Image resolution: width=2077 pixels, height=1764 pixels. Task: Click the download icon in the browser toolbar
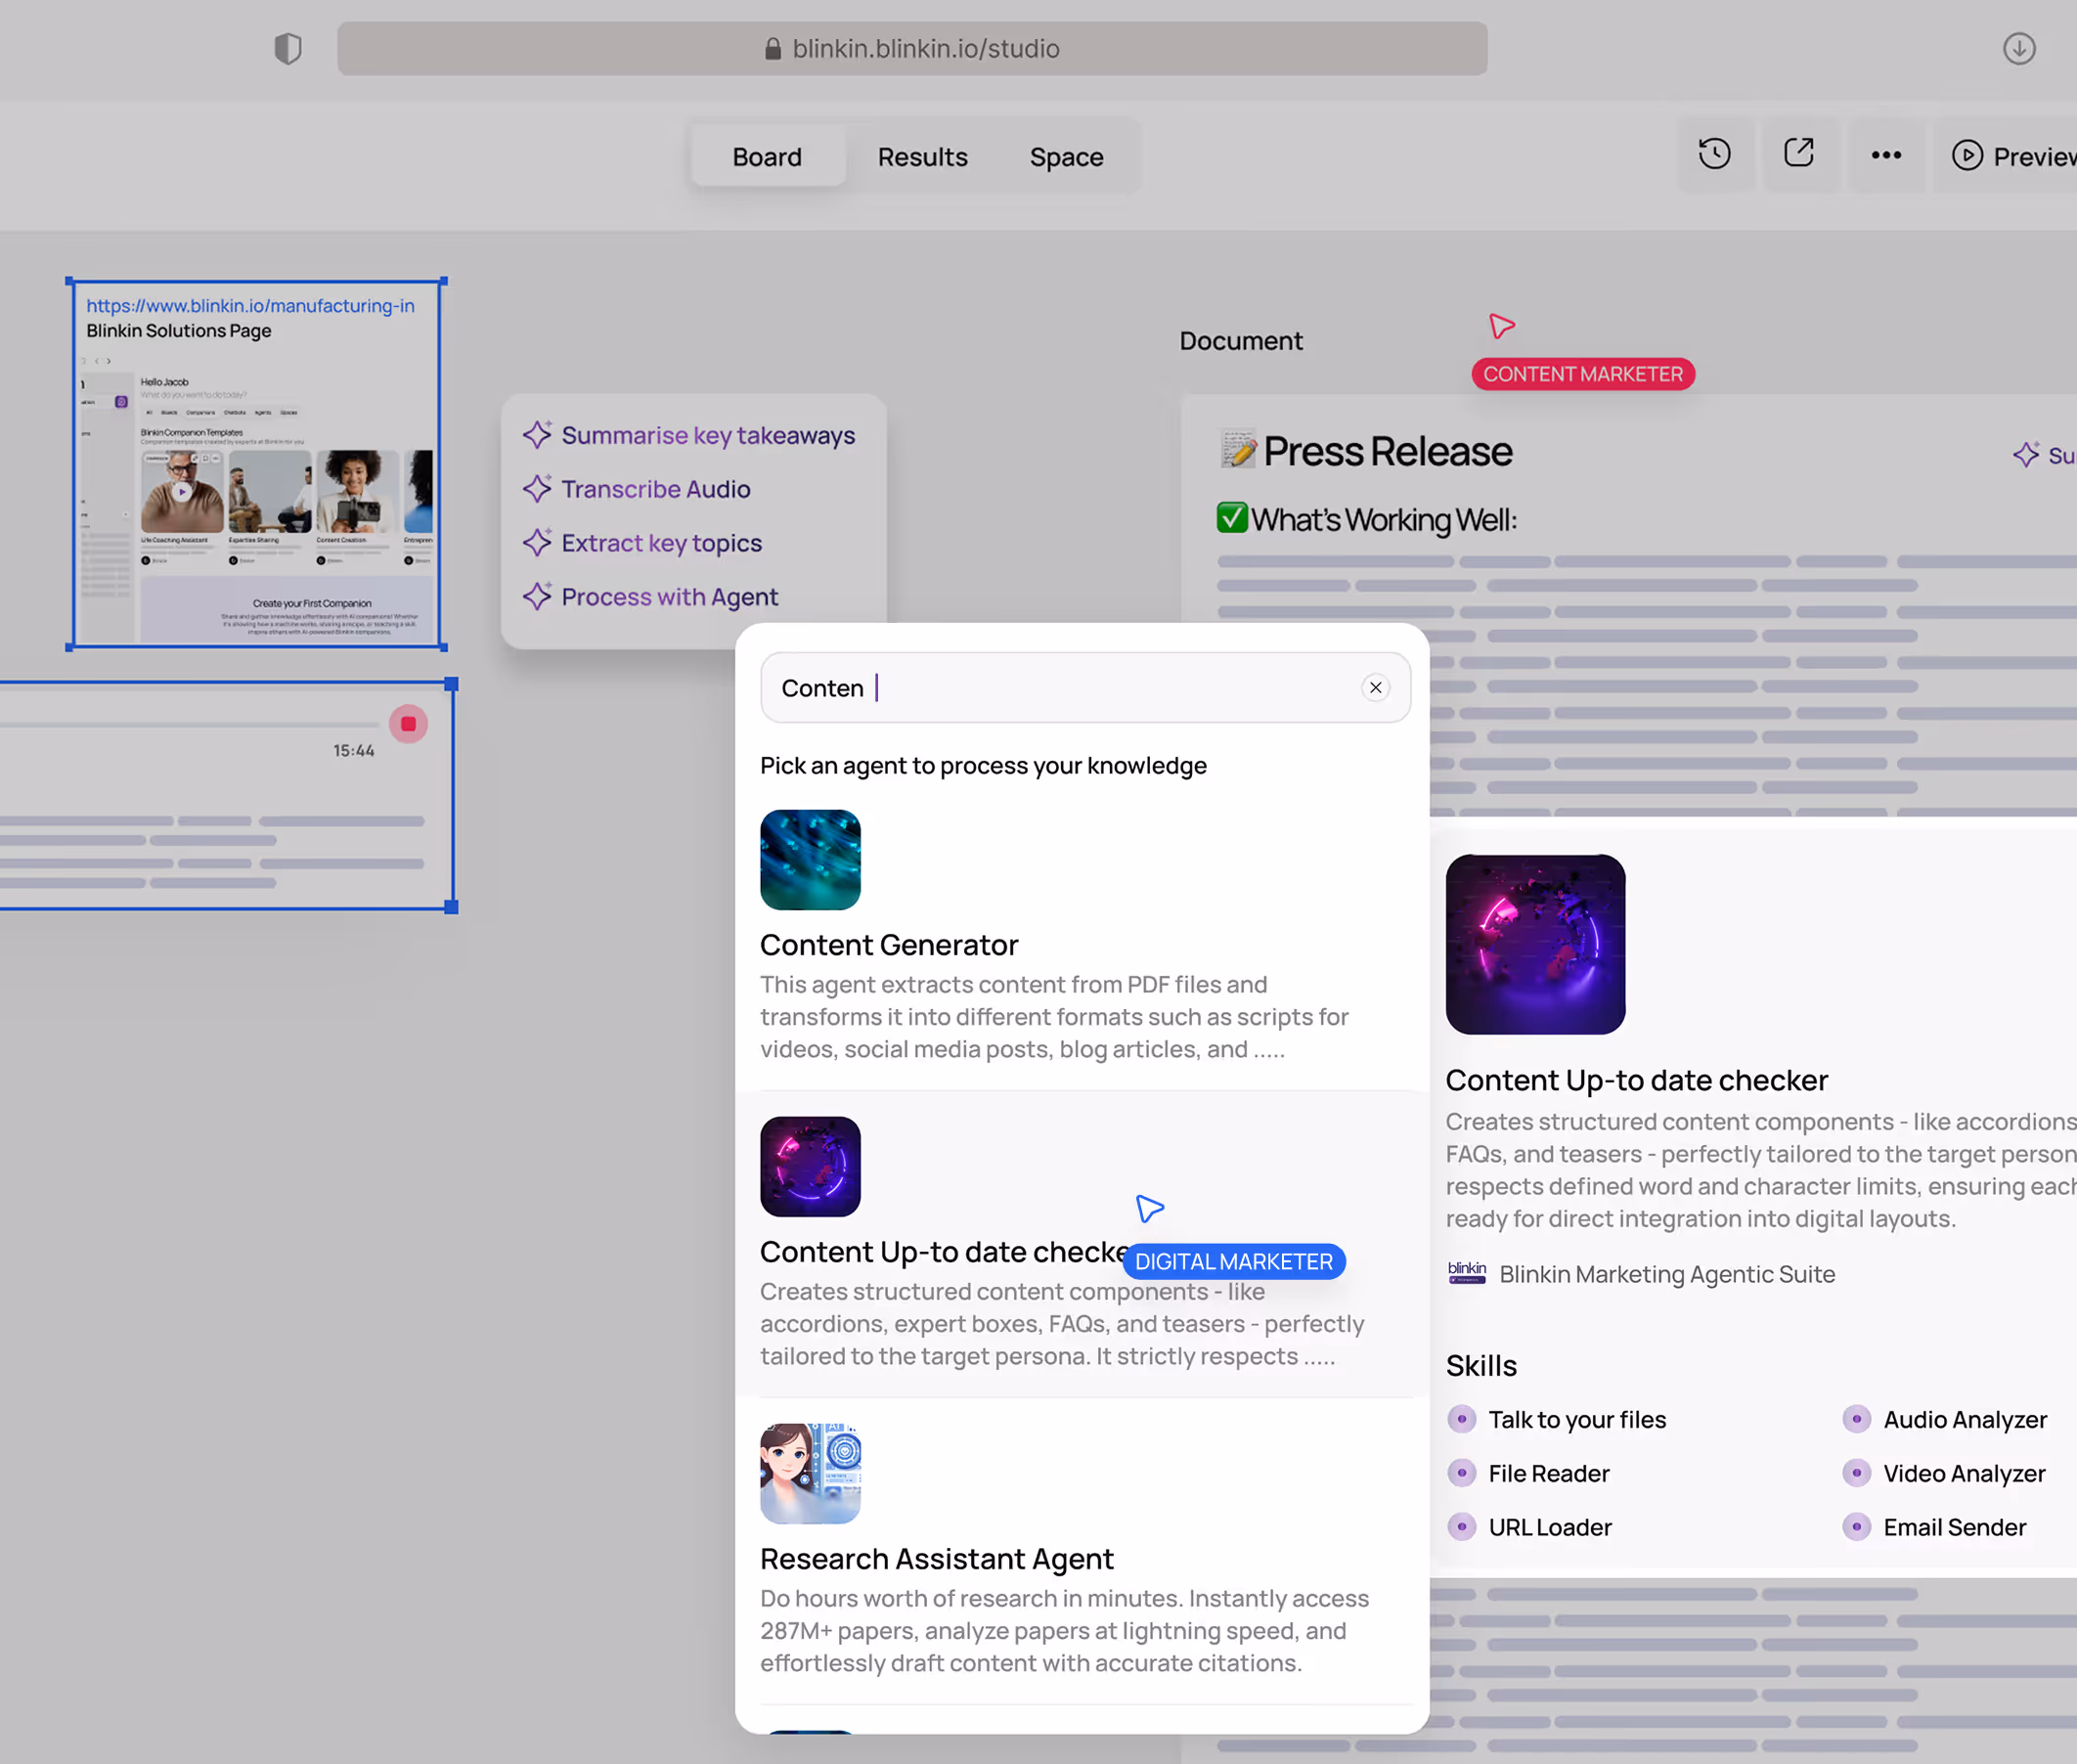(x=2018, y=48)
